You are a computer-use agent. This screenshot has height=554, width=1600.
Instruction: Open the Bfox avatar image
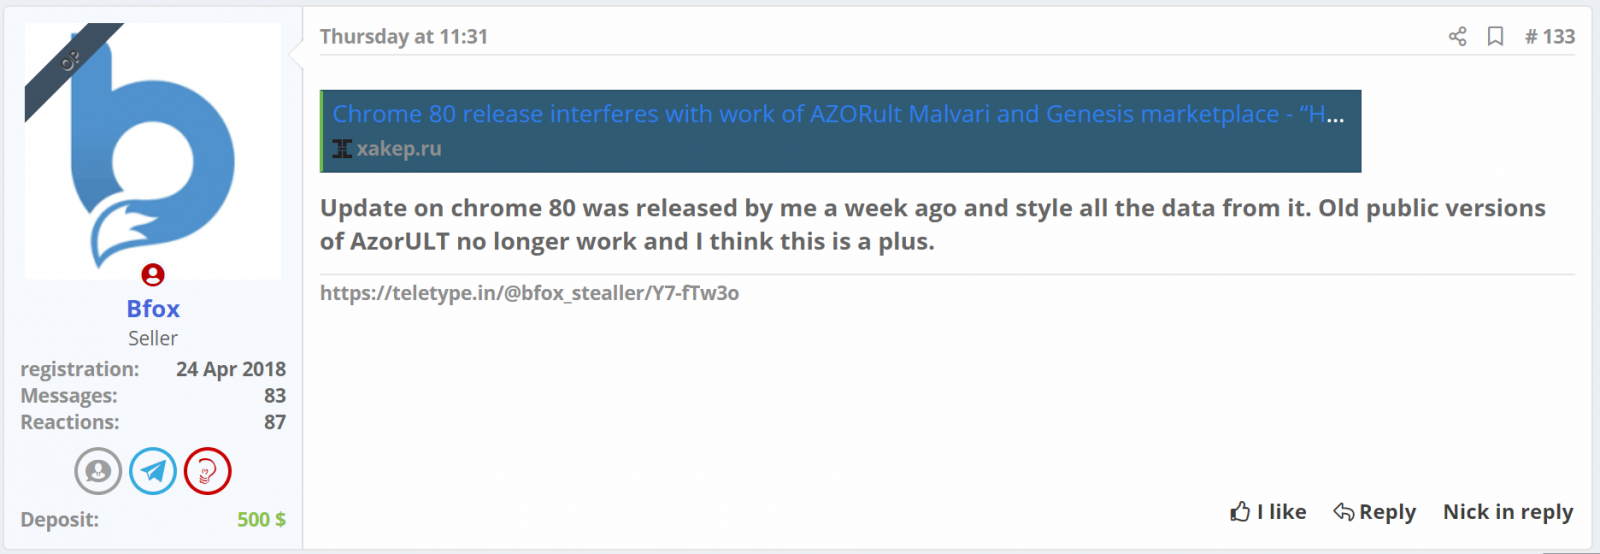point(153,151)
